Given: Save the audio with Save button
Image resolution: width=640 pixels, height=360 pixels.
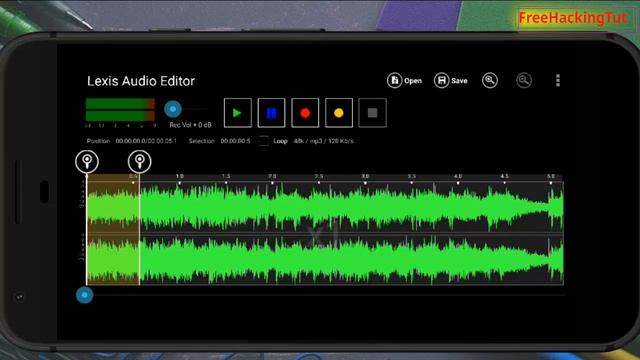Looking at the screenshot, I should click(x=451, y=80).
